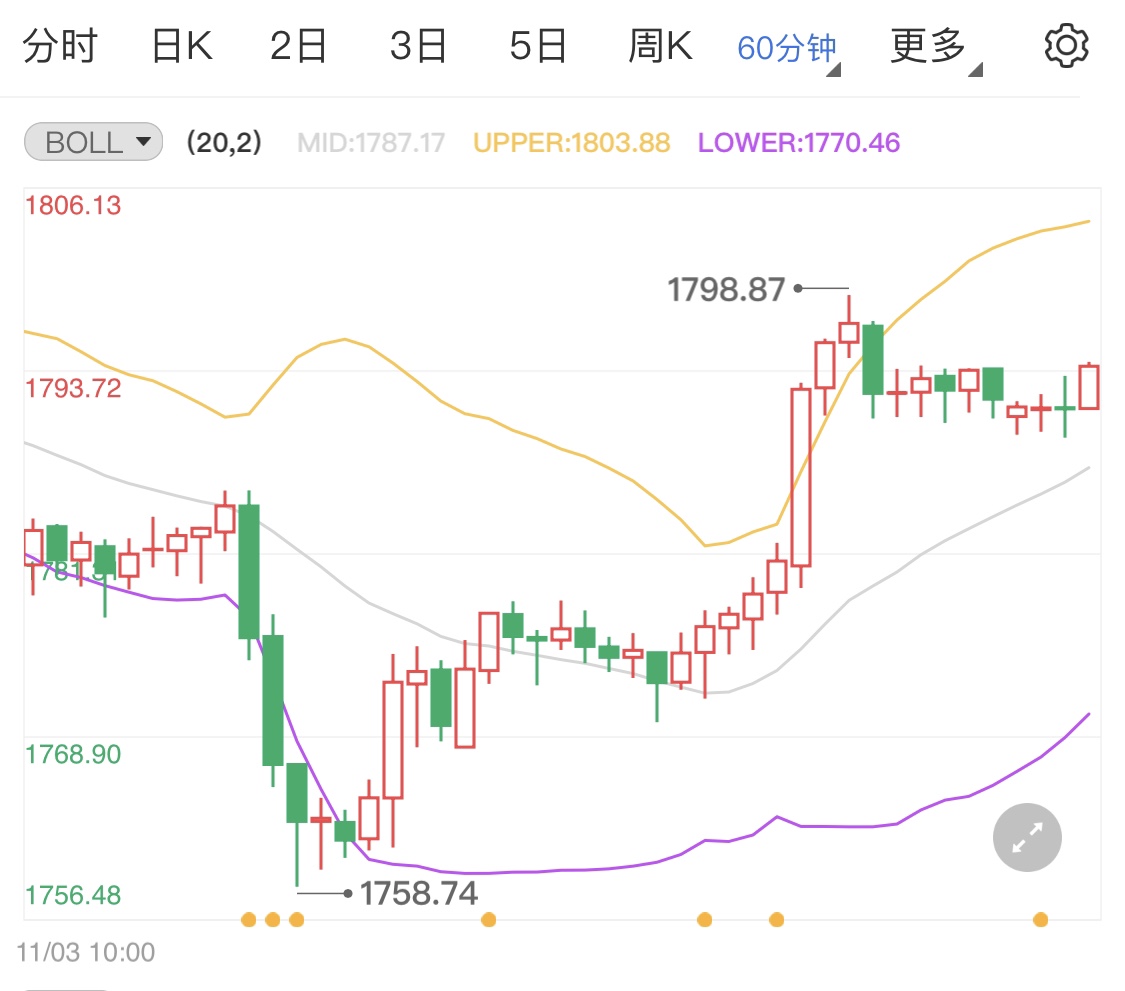Click the 1793.72 axis price label
1125x991 pixels.
(x=73, y=389)
